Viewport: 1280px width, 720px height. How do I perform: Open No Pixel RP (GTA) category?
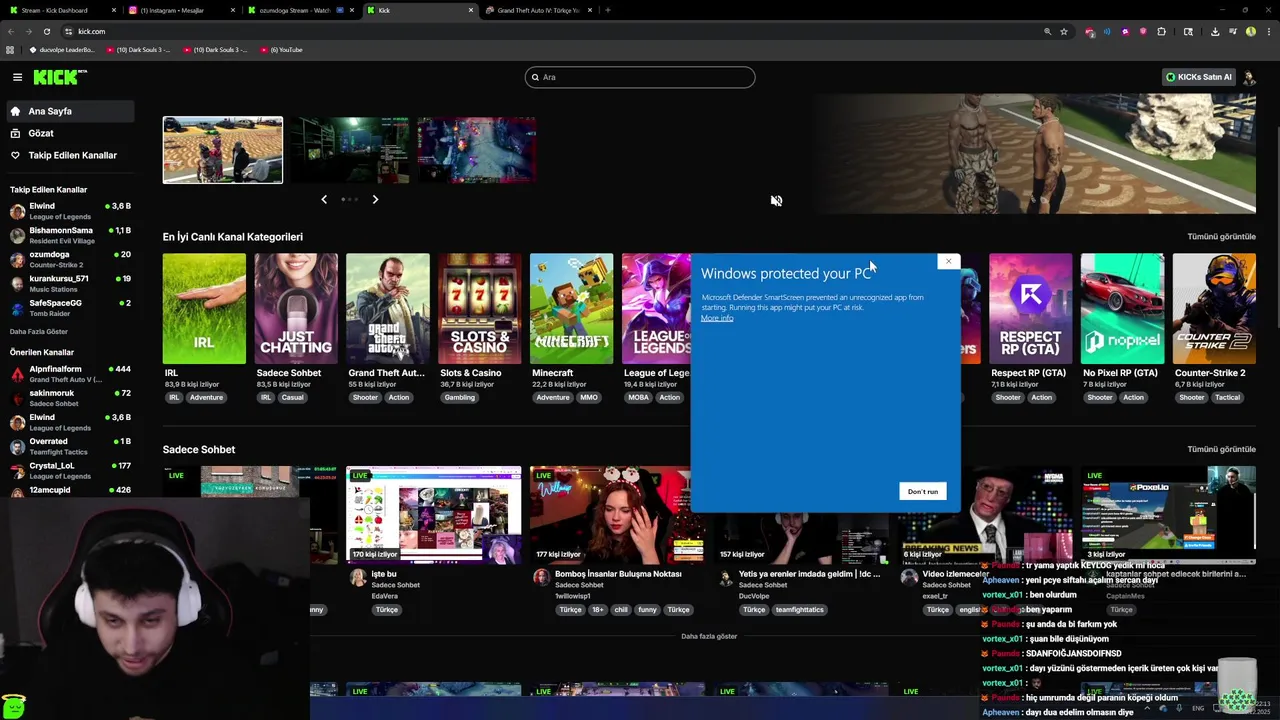pos(1122,309)
